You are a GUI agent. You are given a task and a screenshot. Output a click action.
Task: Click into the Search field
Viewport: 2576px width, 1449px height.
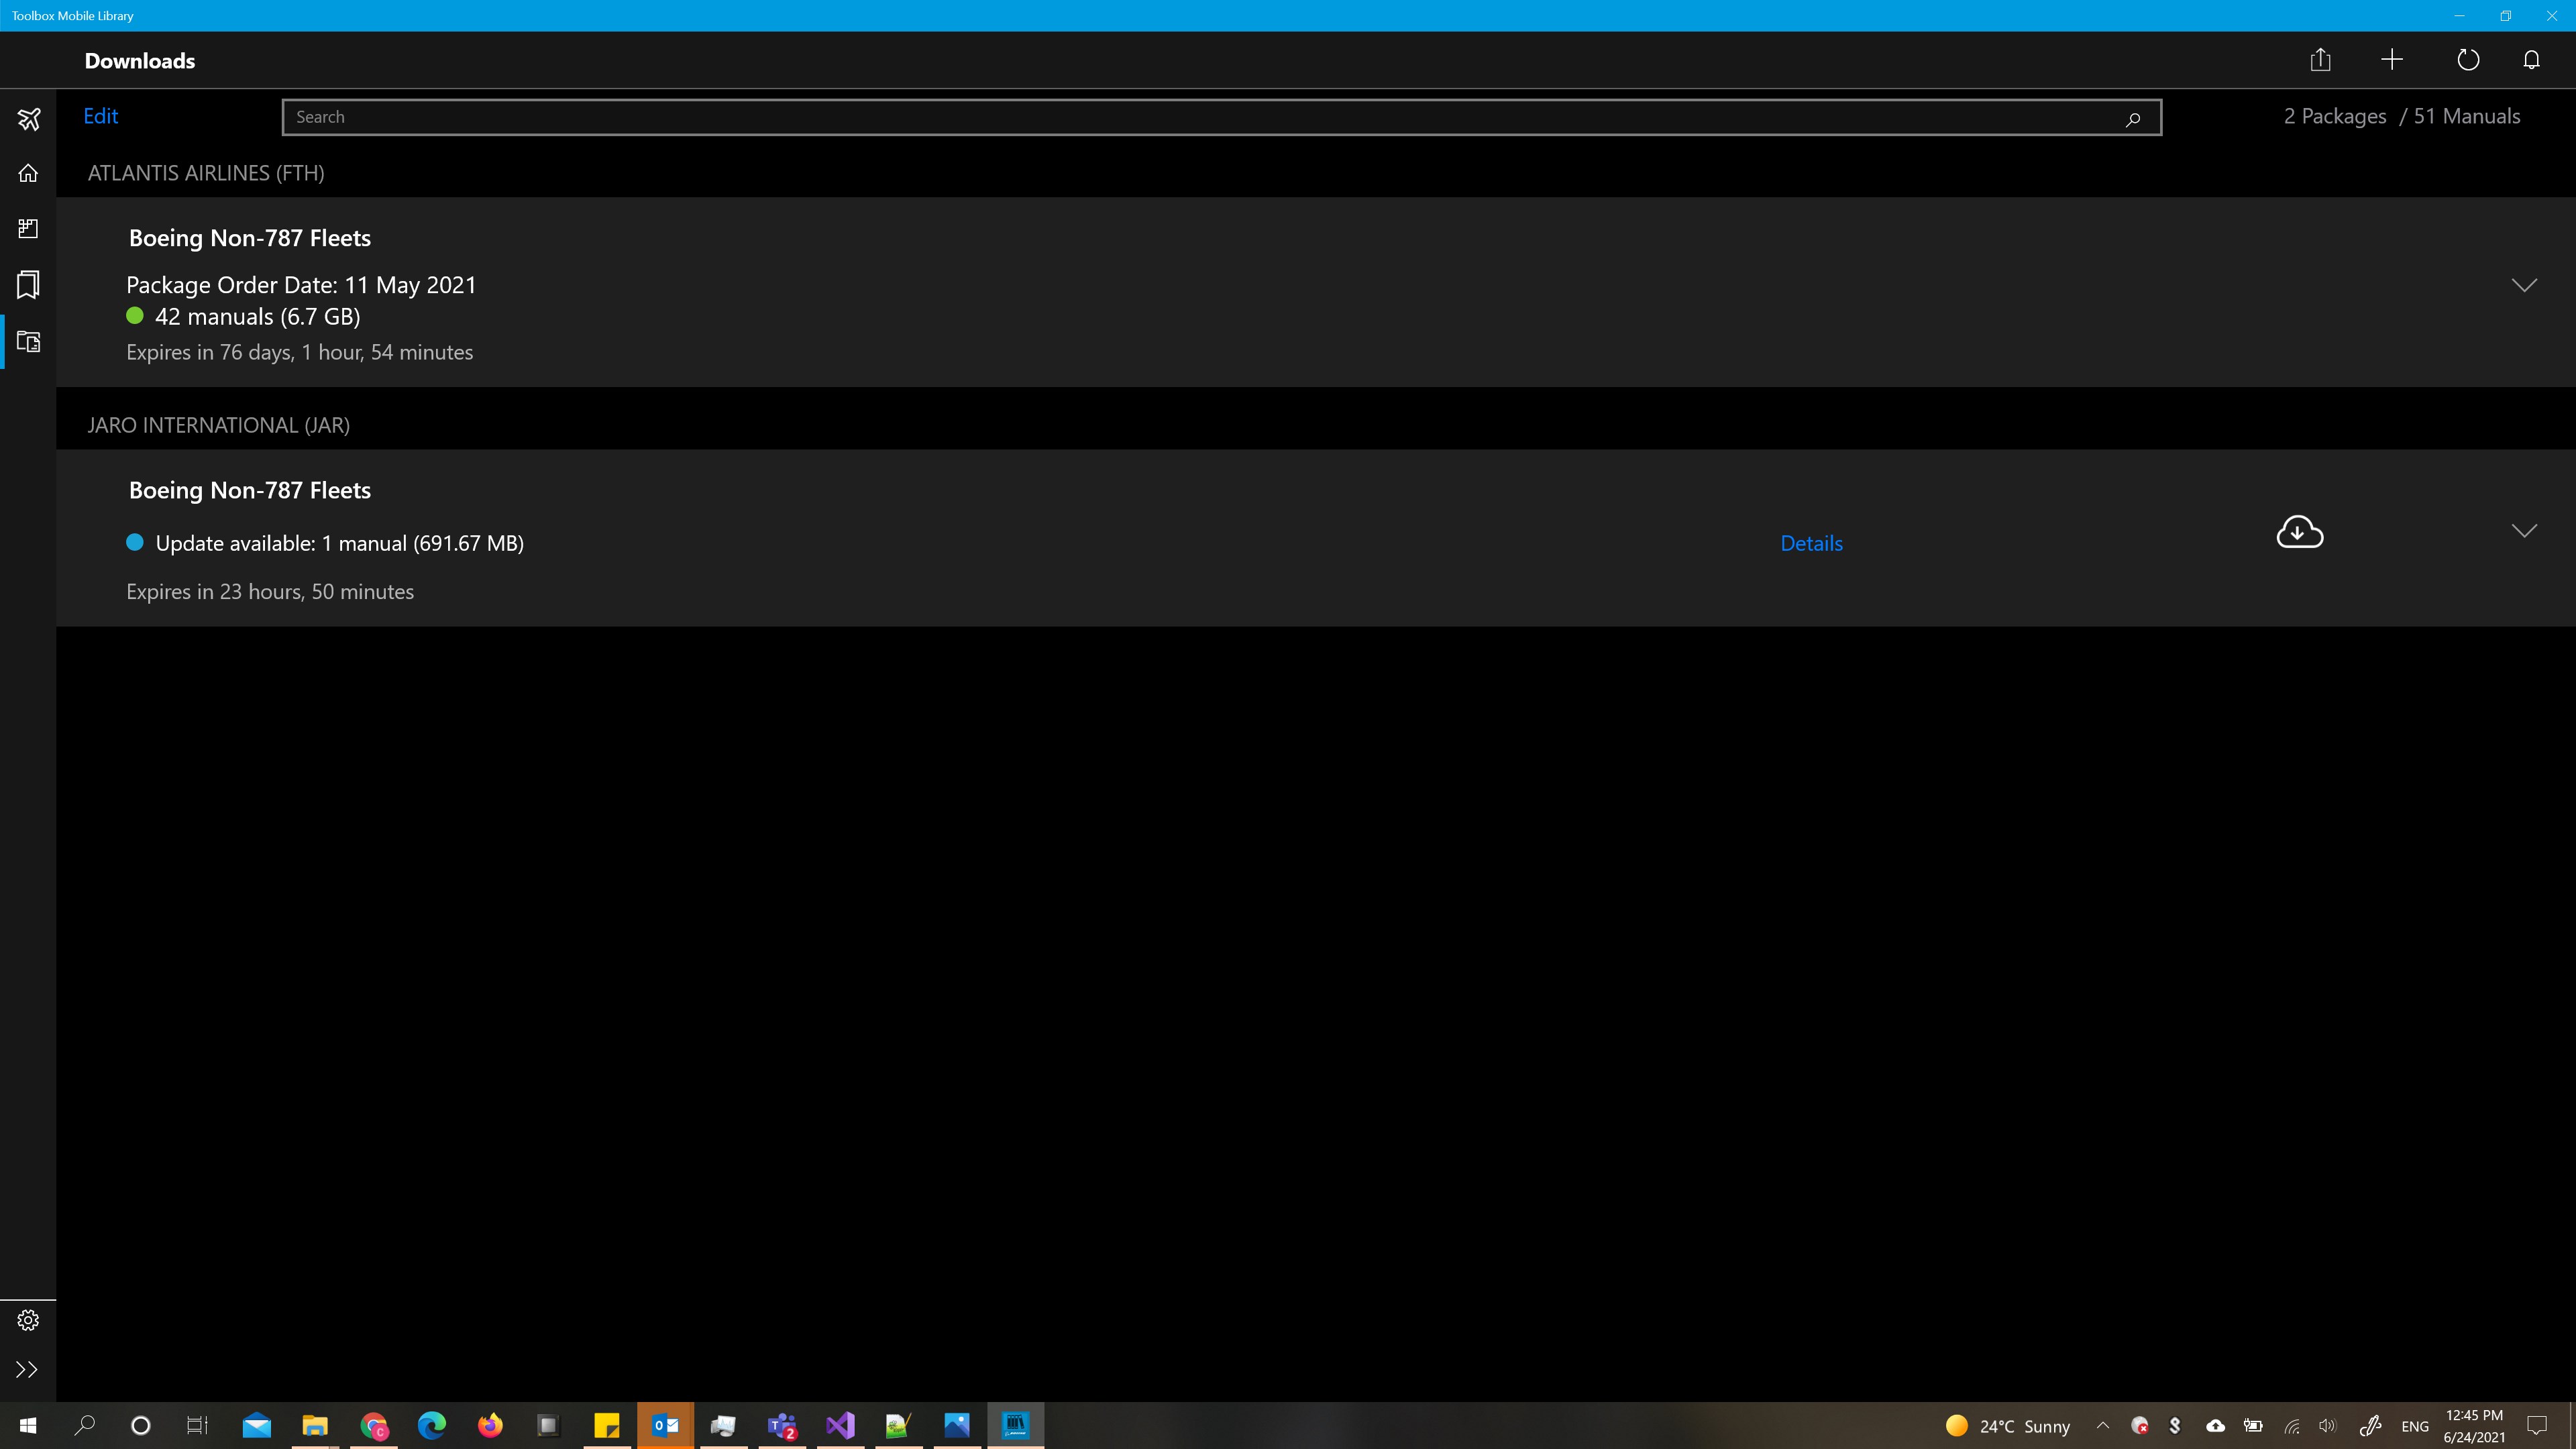pos(1200,117)
